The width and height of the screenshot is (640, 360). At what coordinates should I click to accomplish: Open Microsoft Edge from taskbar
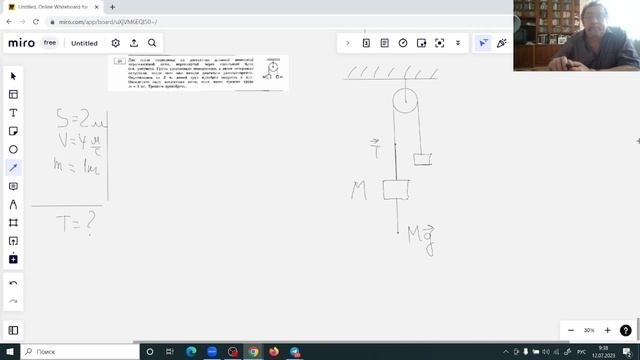pyautogui.click(x=191, y=351)
